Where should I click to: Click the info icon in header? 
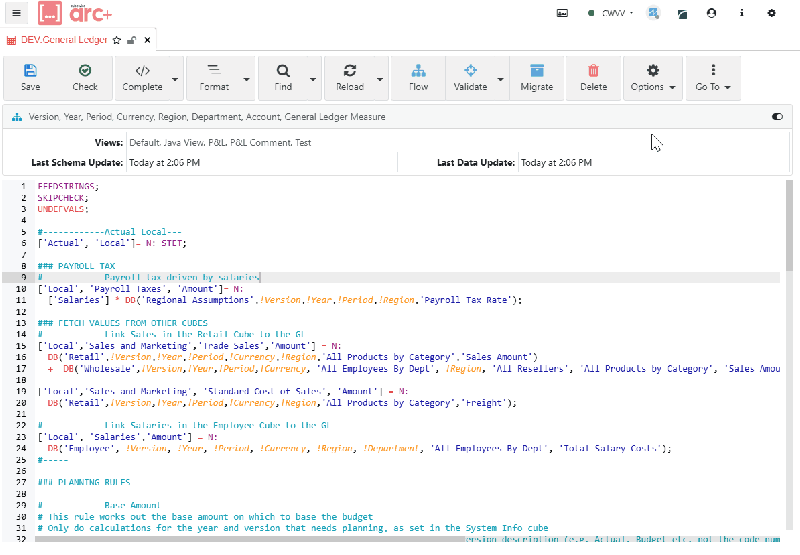pos(741,13)
